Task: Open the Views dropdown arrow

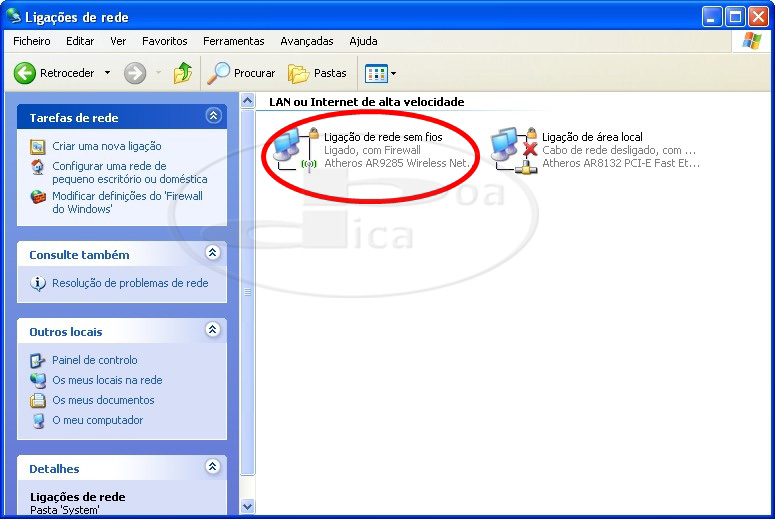Action: point(393,74)
